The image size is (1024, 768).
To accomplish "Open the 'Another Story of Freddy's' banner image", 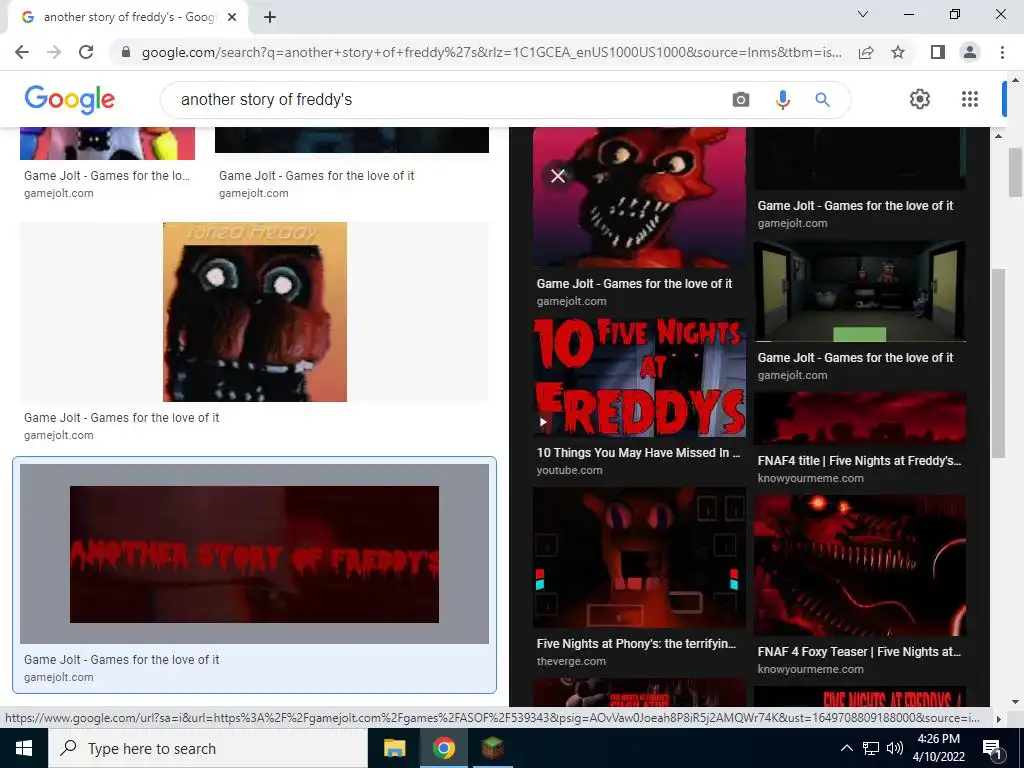I will pos(254,554).
